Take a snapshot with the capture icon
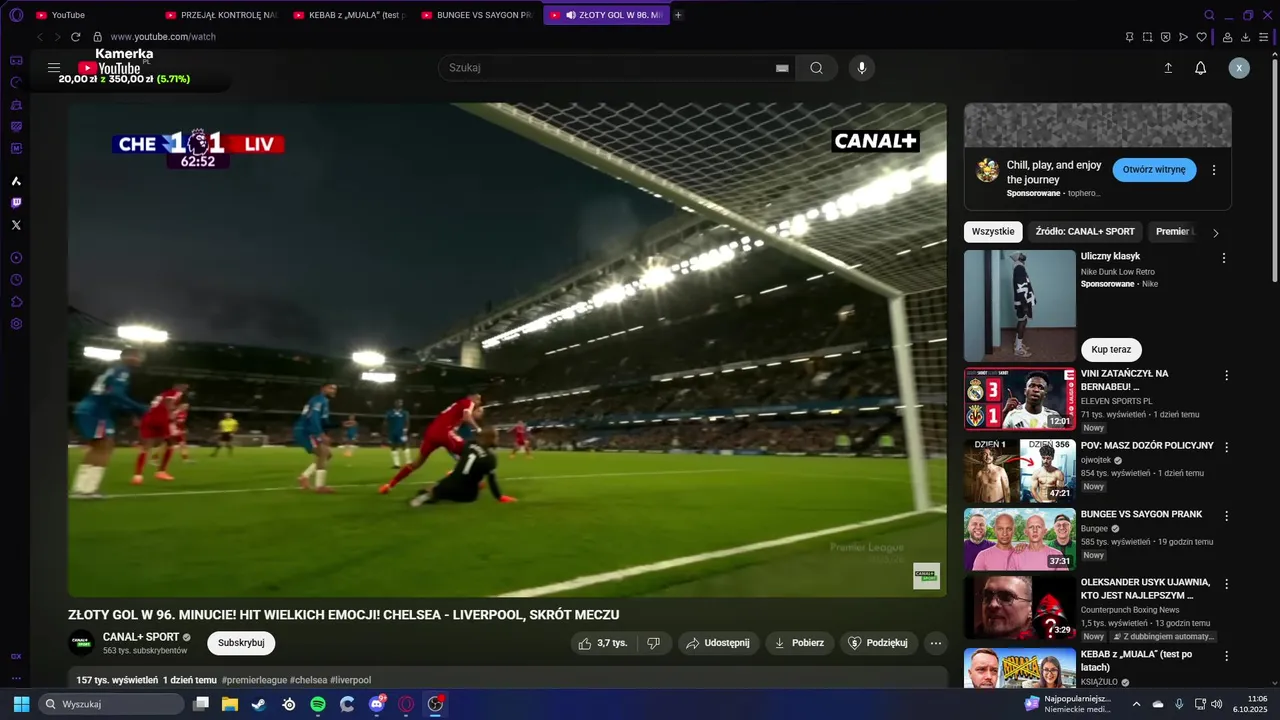The height and width of the screenshot is (720, 1280). tap(1147, 37)
